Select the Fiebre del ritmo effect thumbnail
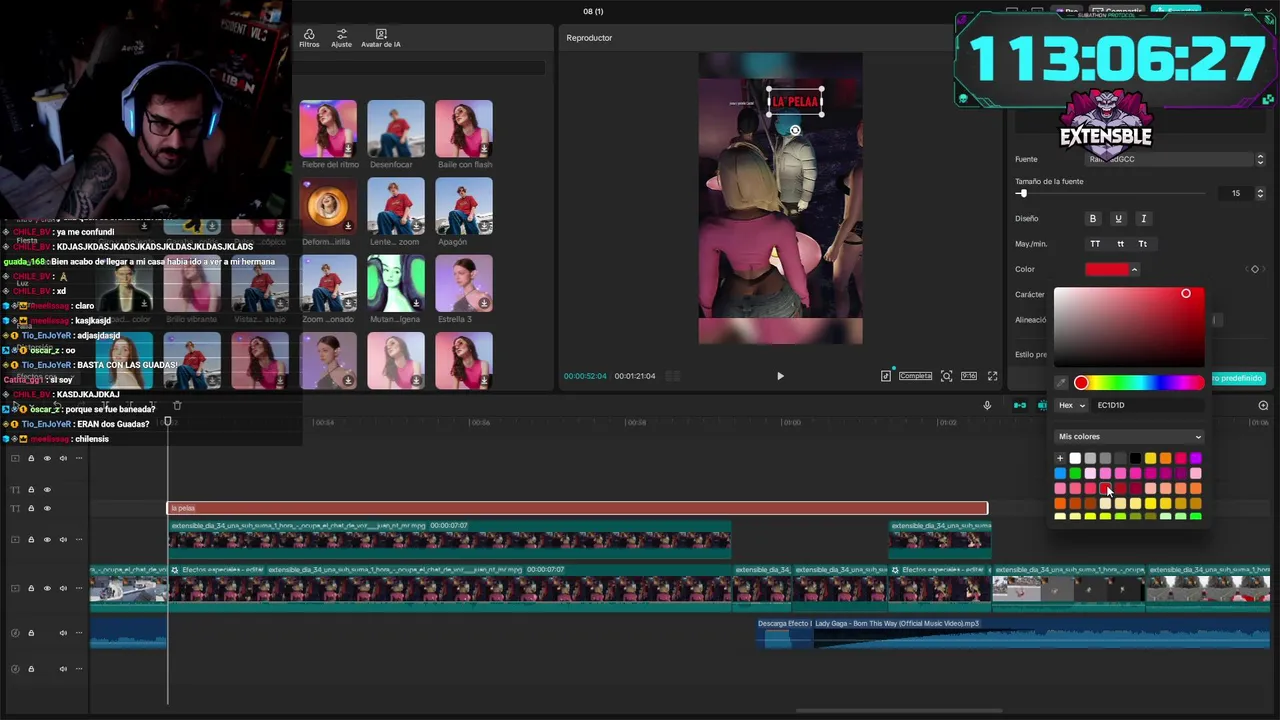1280x720 pixels. click(x=328, y=129)
